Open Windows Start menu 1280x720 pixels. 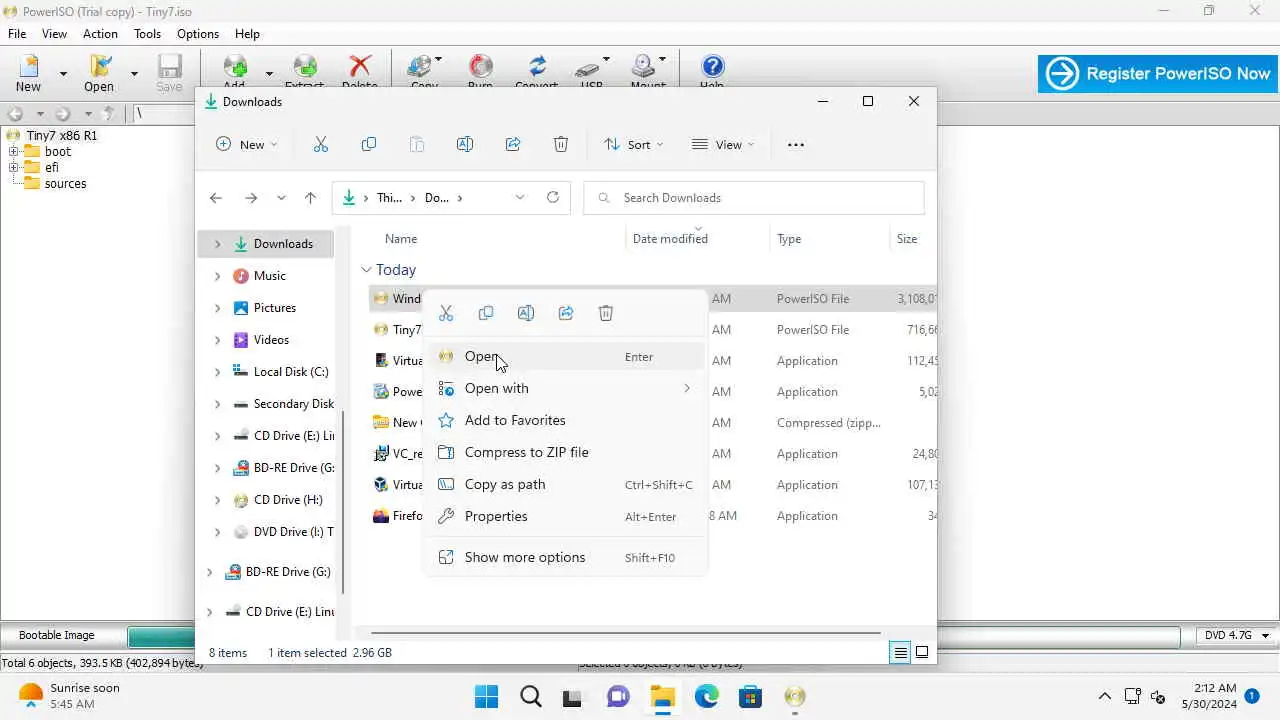tap(487, 697)
